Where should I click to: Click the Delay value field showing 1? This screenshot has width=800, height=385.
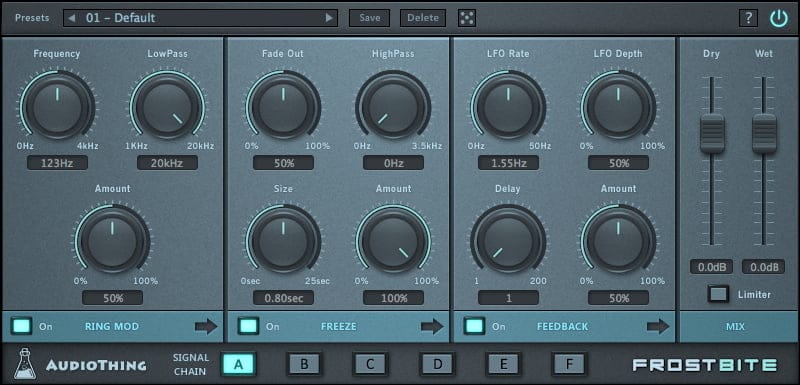click(x=508, y=298)
